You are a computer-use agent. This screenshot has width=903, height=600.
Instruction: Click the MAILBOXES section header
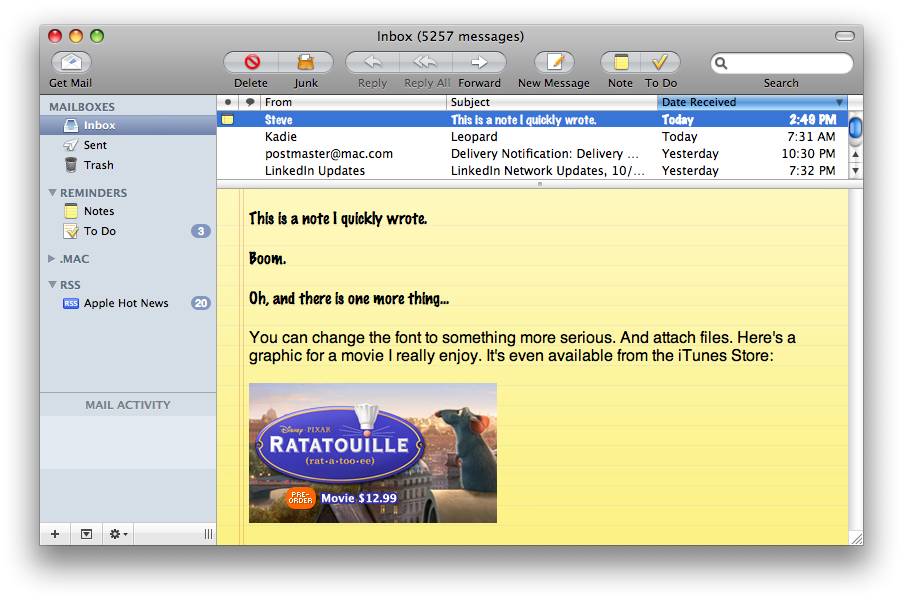(82, 107)
